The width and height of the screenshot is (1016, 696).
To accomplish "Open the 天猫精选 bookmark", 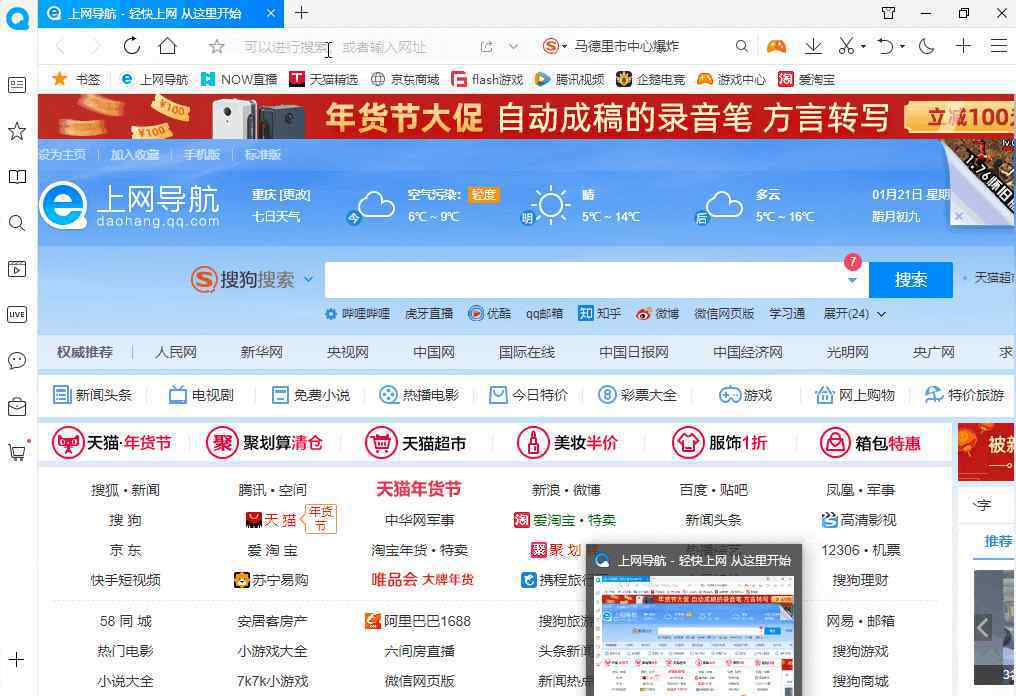I will (323, 80).
